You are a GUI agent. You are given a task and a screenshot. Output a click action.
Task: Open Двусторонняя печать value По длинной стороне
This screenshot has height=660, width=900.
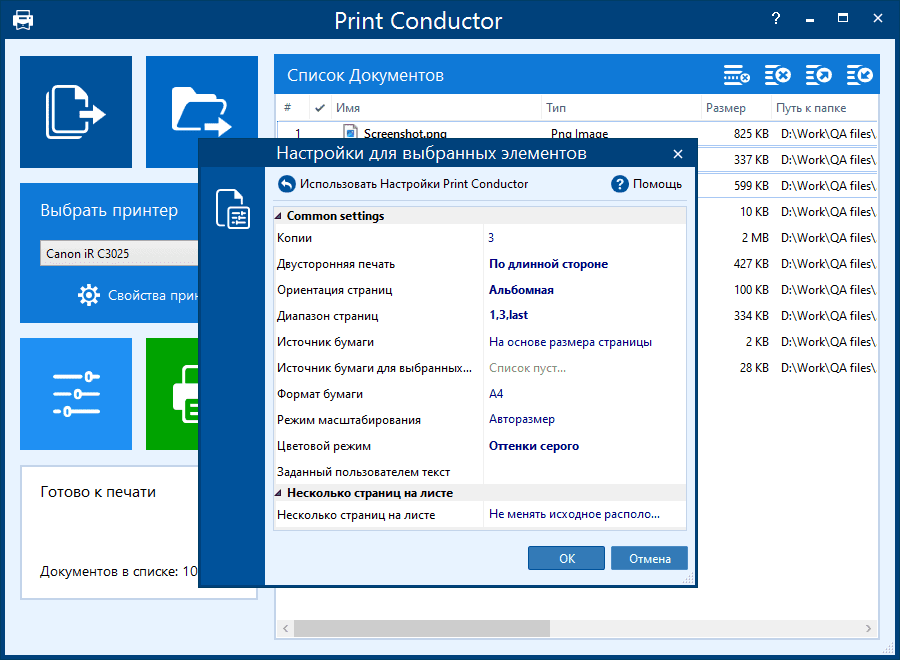pyautogui.click(x=548, y=264)
